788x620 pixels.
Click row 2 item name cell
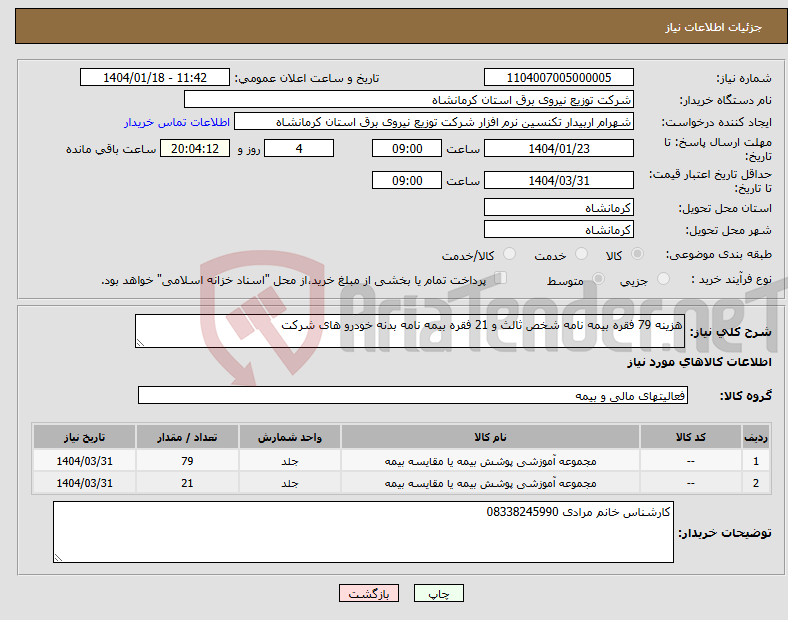coord(490,483)
